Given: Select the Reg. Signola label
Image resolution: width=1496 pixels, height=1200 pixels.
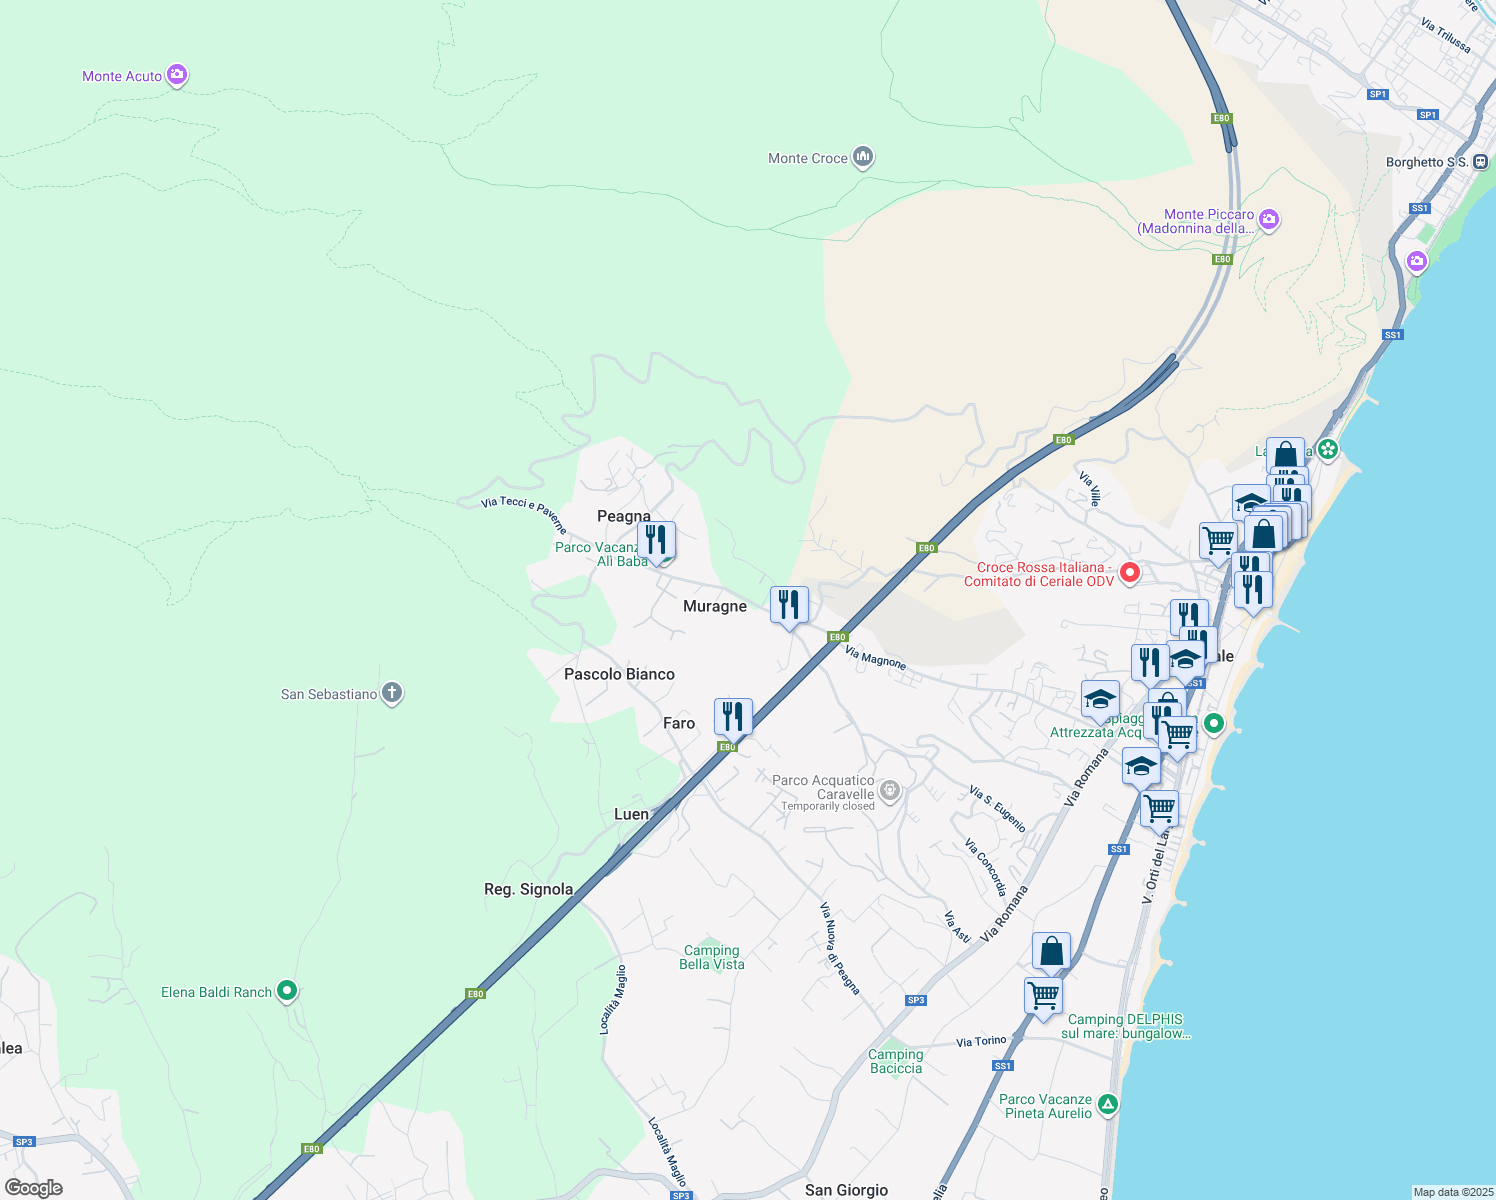Looking at the screenshot, I should (x=529, y=889).
